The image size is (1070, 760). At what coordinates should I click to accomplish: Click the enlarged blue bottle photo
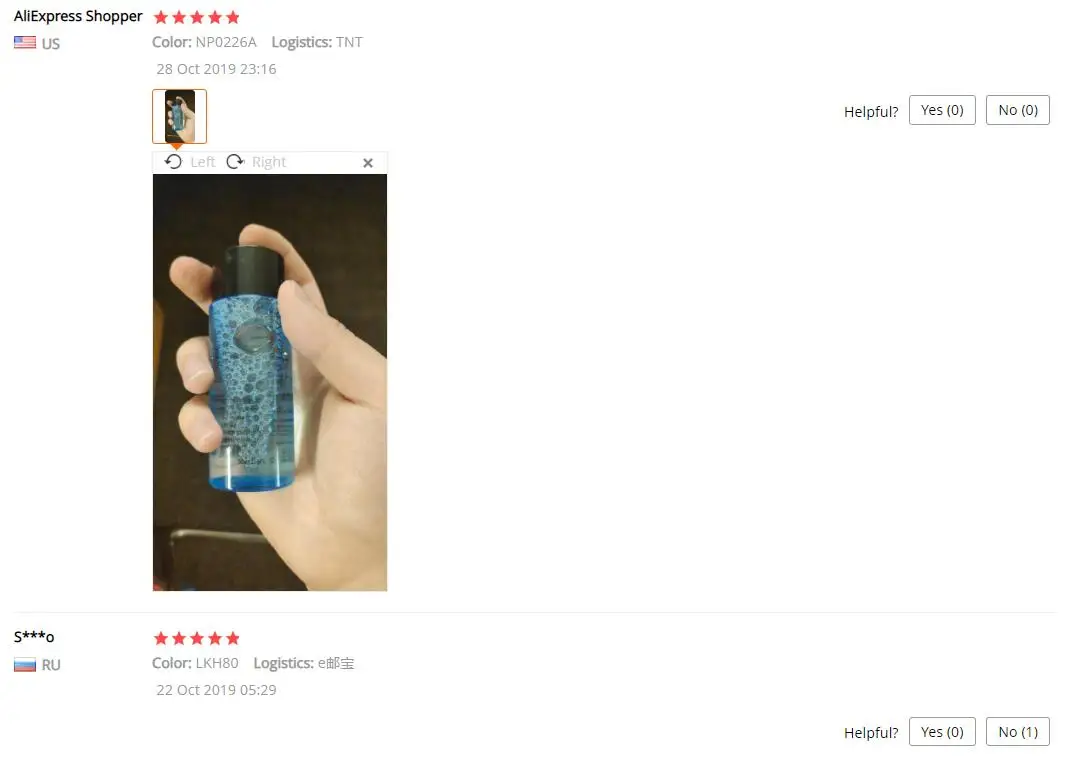(270, 382)
